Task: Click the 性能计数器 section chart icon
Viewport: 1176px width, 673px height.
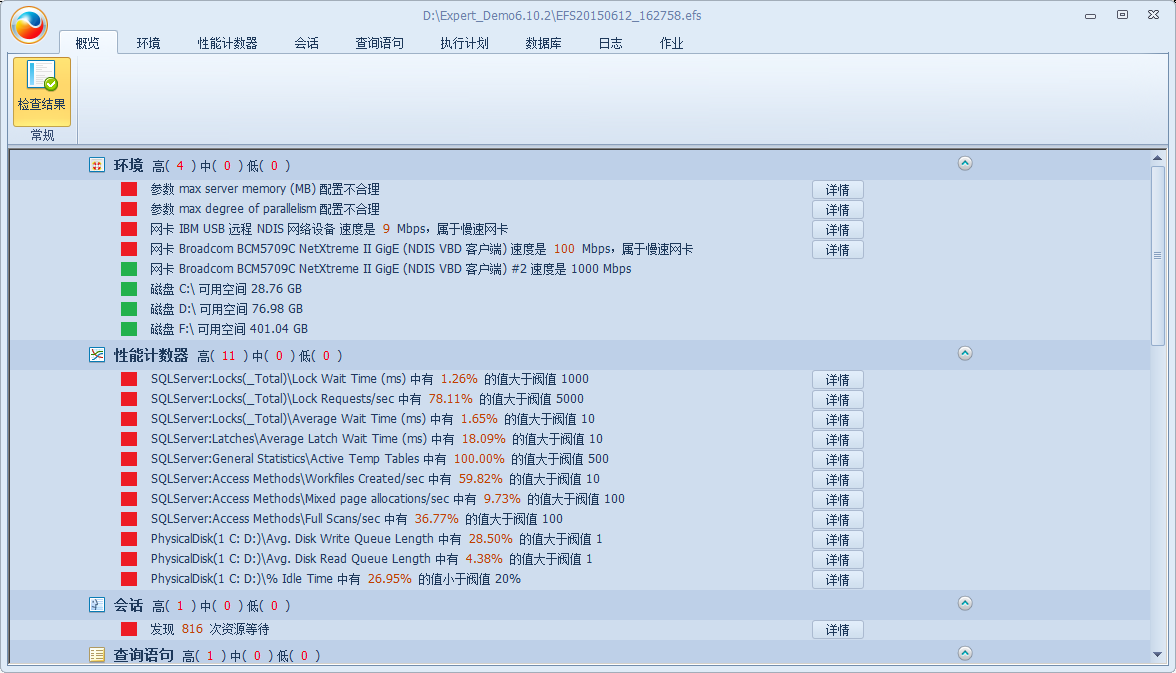Action: 97,355
